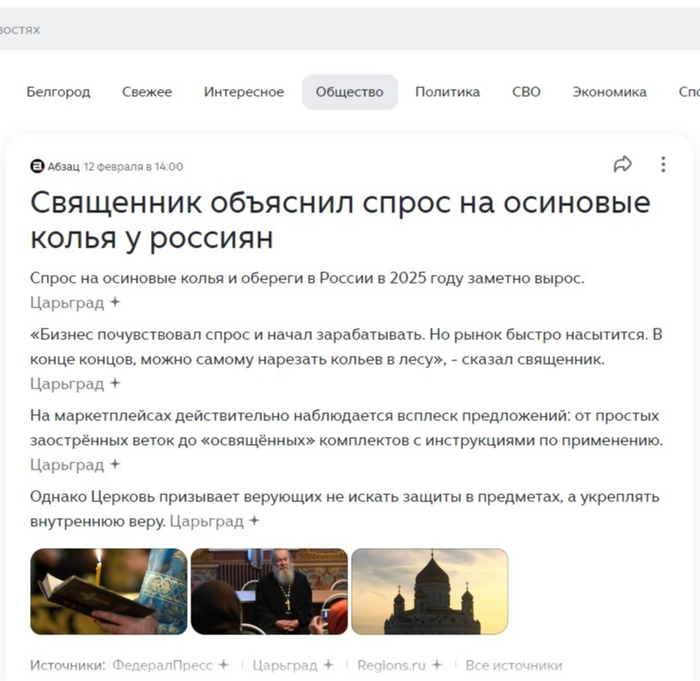Open article headline about осиновые колья
This screenshot has width=700, height=681.
pyautogui.click(x=340, y=220)
